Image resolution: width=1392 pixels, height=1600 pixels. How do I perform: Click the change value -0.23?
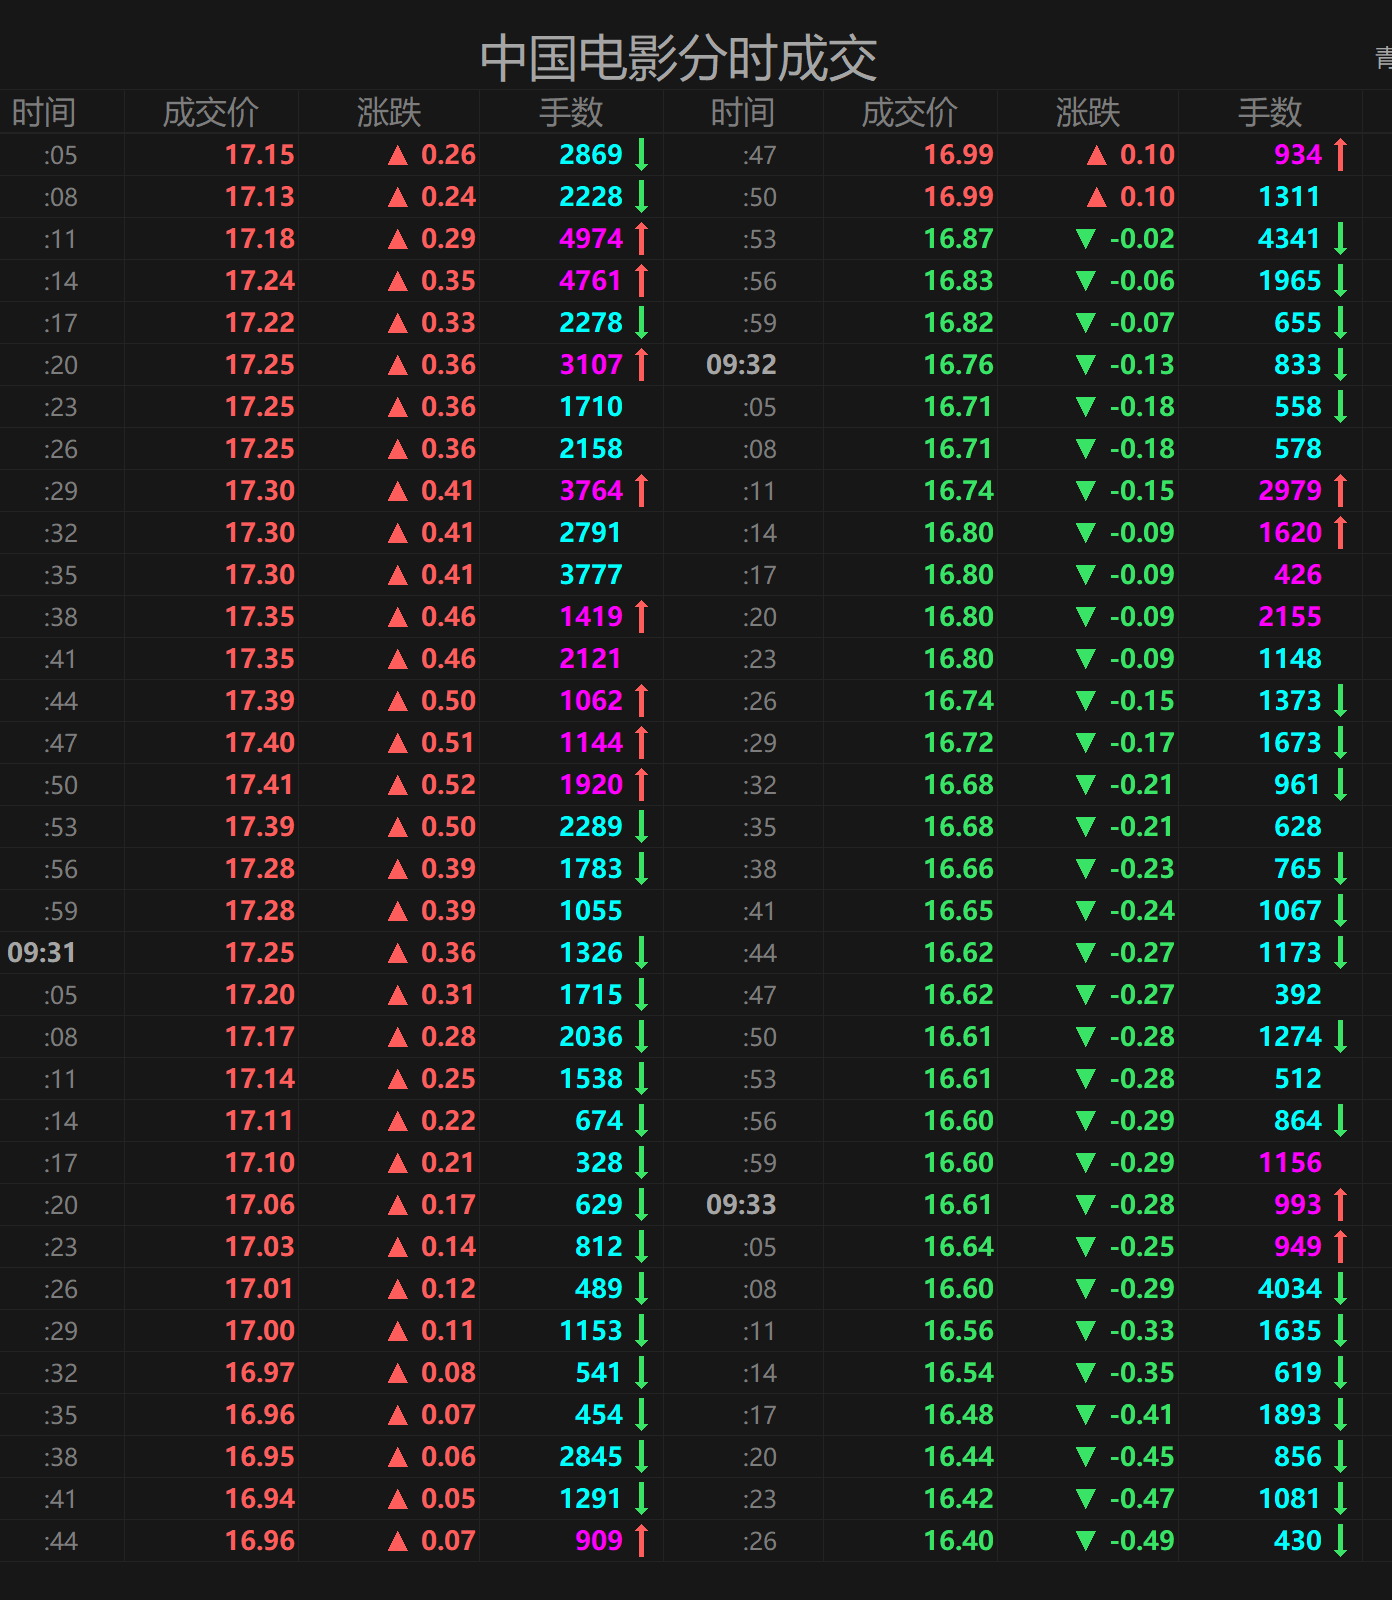[x=1142, y=869]
